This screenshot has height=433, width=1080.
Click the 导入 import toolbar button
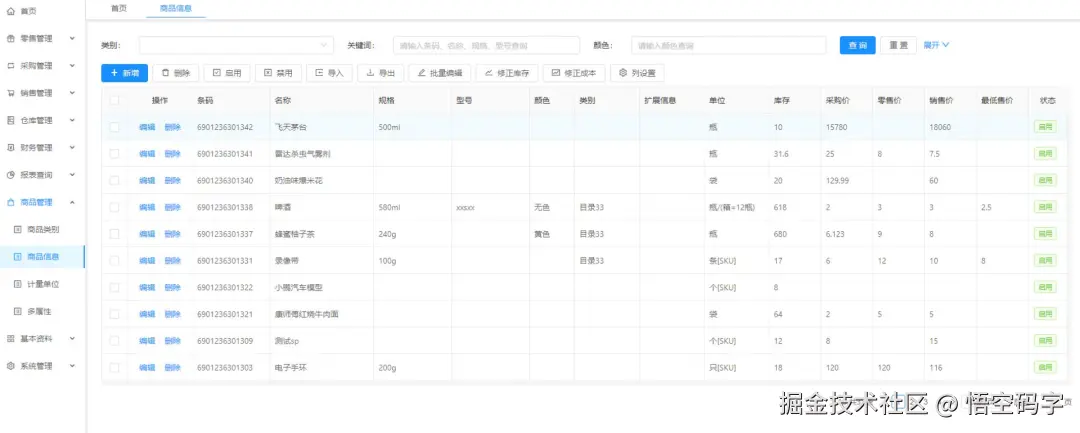pyautogui.click(x=329, y=73)
